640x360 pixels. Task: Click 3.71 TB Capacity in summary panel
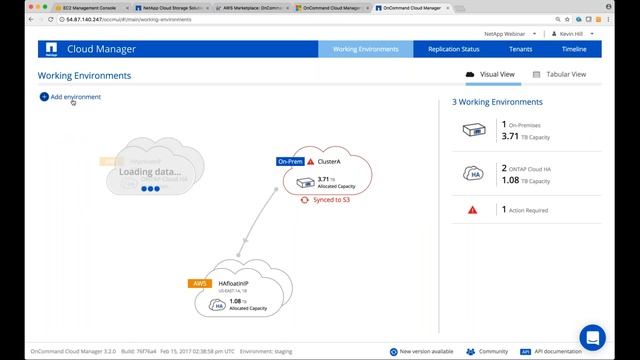(526, 136)
